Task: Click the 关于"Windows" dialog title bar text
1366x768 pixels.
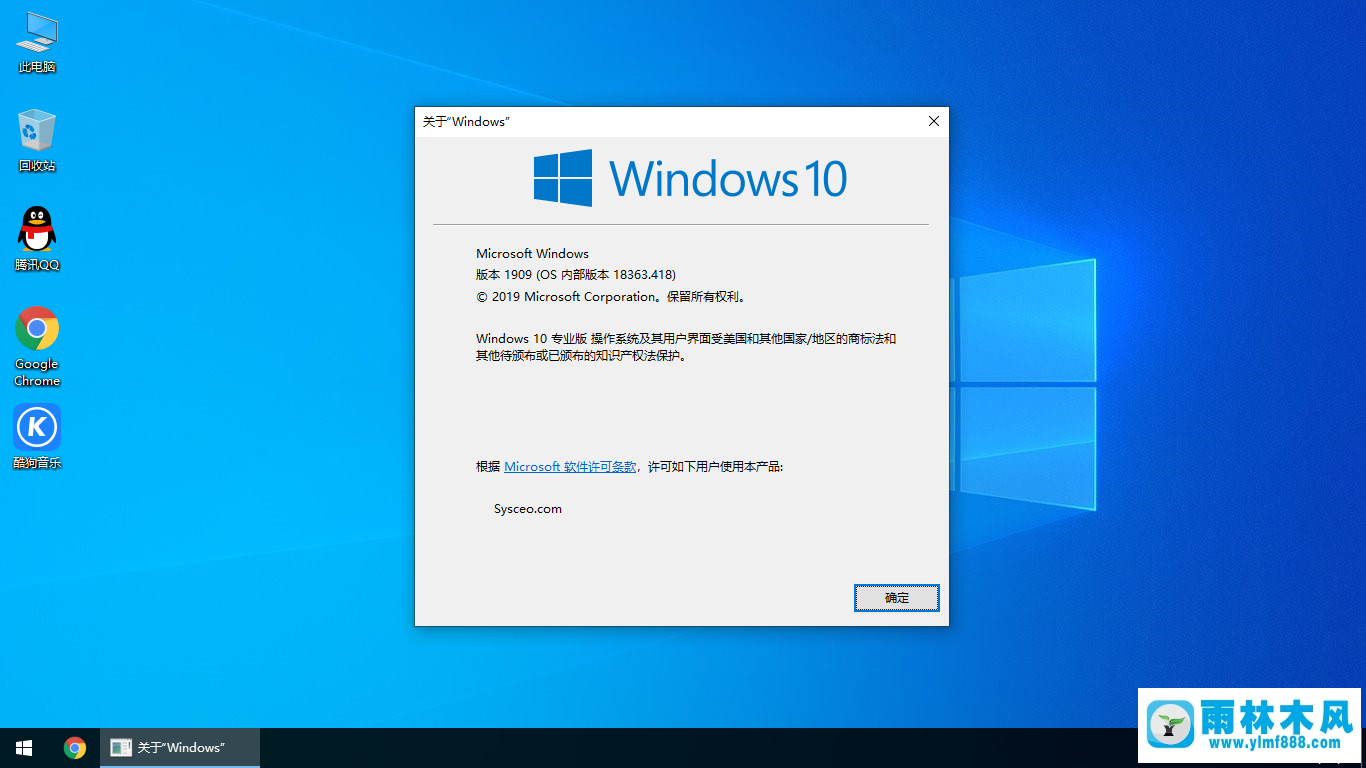Action: pos(466,122)
